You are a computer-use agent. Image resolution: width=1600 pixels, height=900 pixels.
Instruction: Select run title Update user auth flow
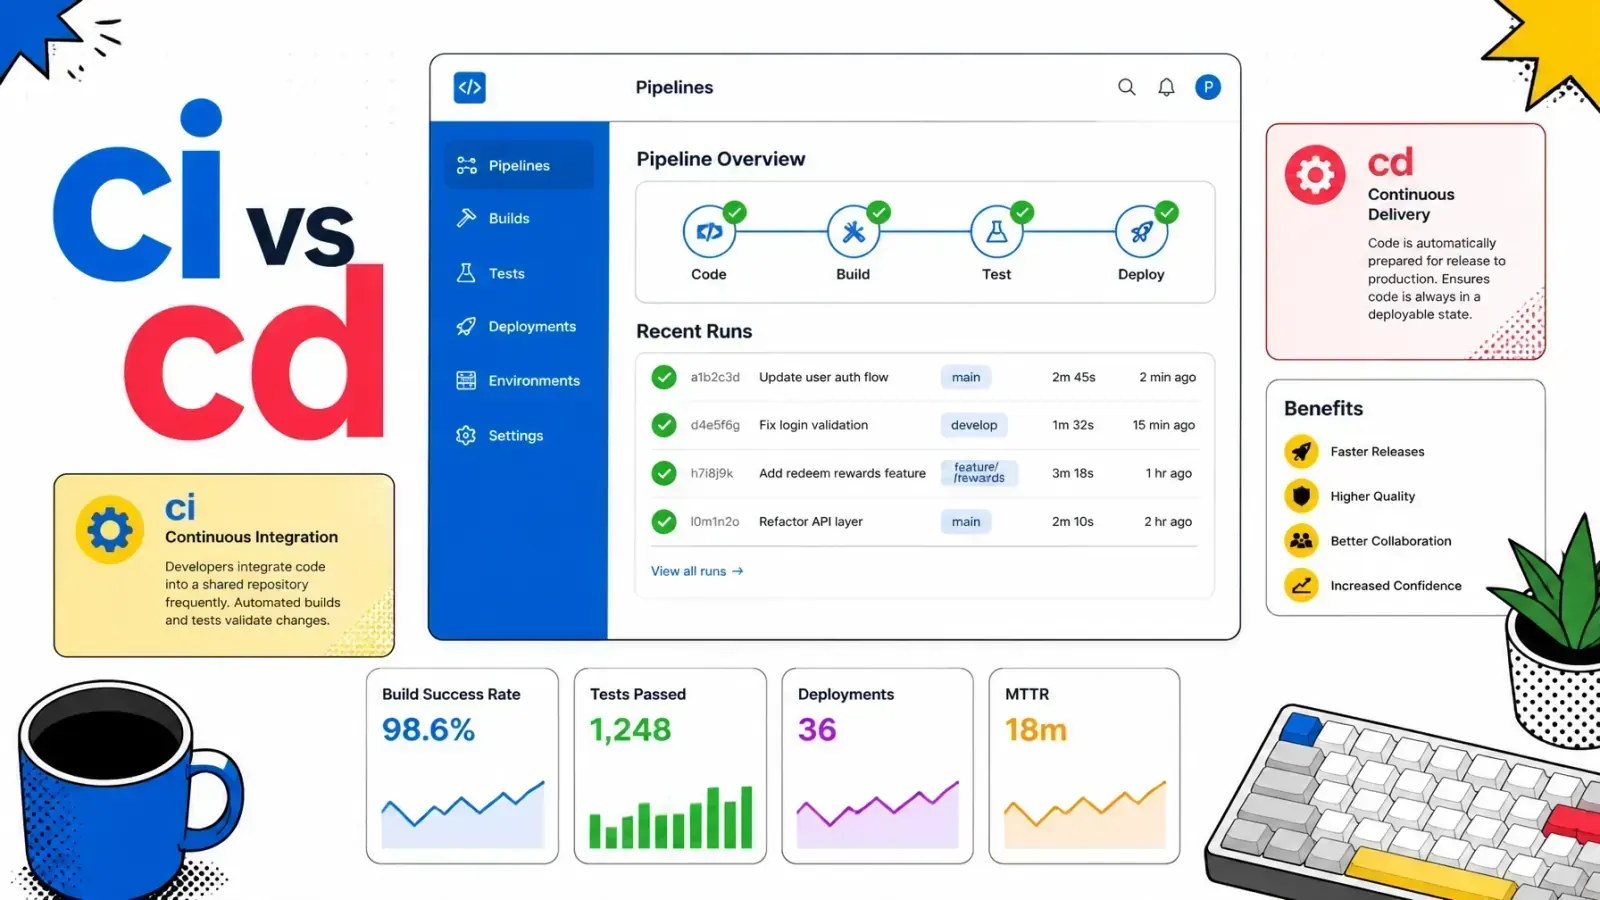(823, 377)
